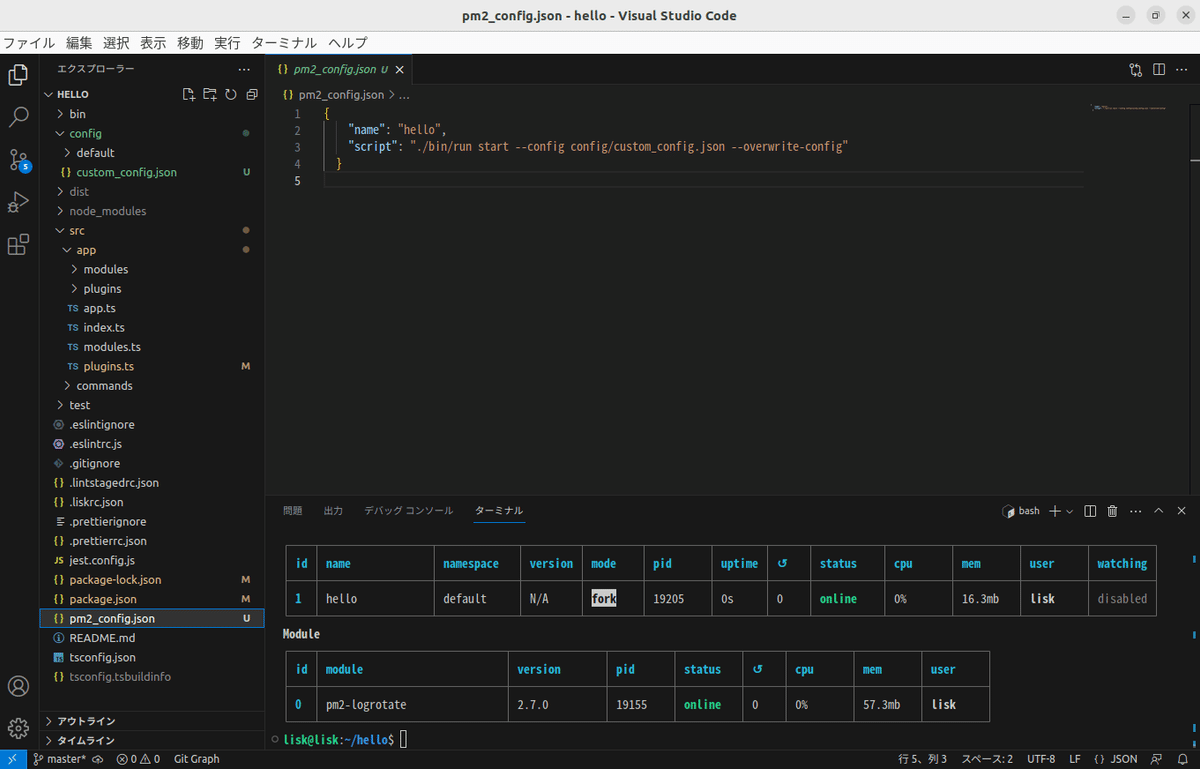Change end of line sequence LF
1200x769 pixels.
point(1074,759)
